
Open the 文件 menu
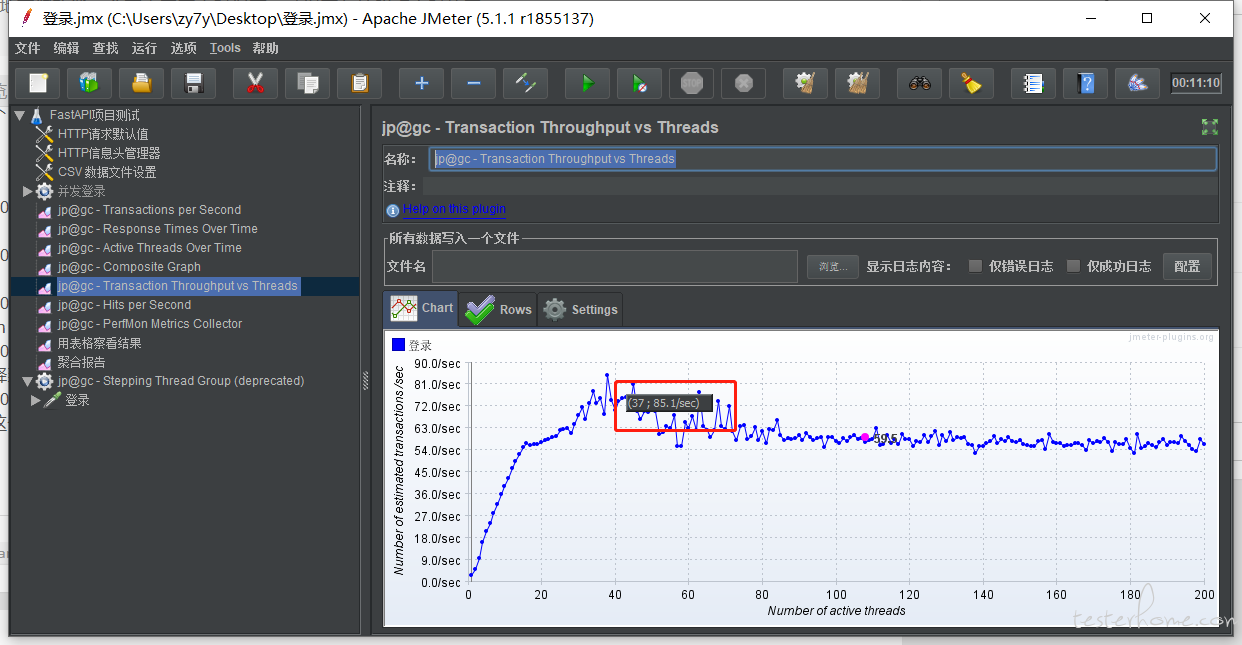coord(27,48)
